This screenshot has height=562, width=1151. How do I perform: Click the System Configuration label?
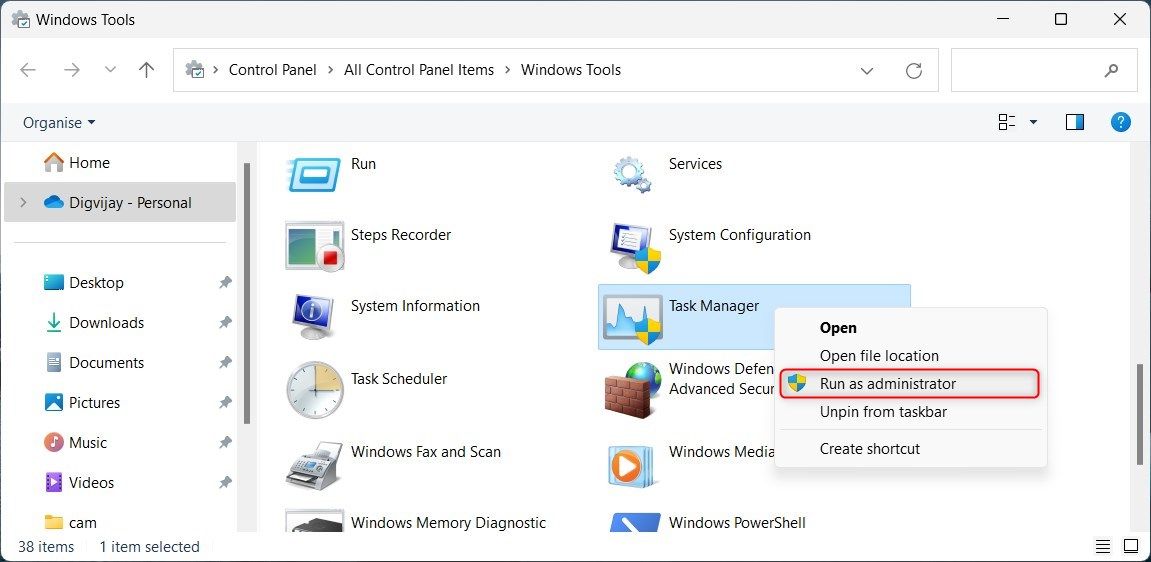click(740, 235)
